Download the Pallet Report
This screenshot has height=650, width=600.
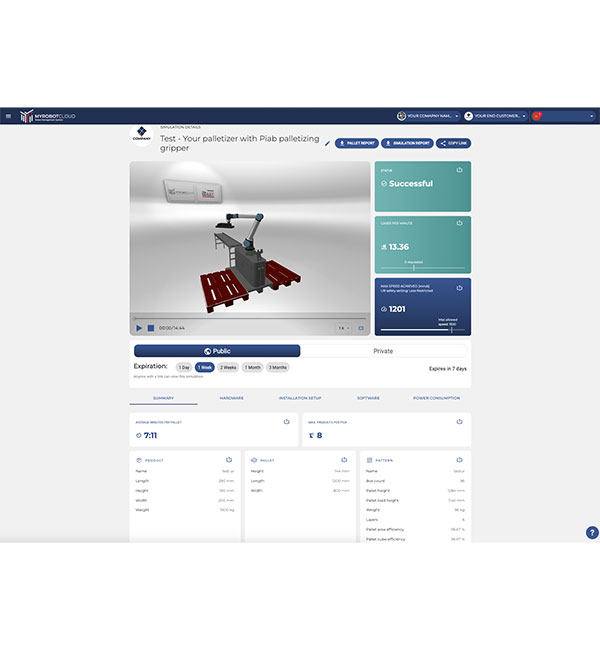pyautogui.click(x=357, y=143)
